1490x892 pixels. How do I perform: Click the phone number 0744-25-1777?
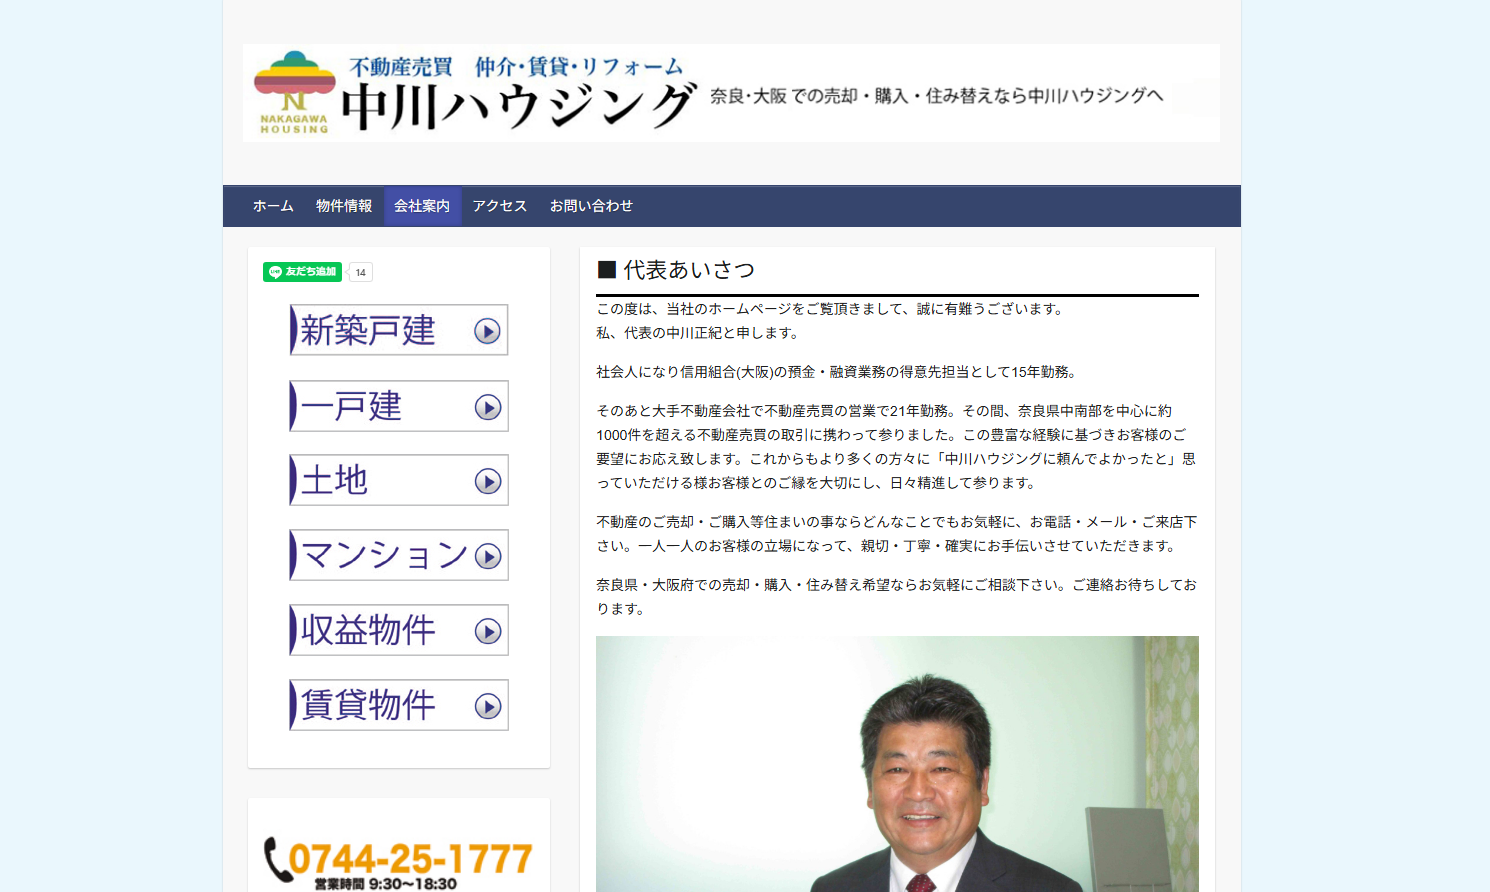tap(410, 858)
